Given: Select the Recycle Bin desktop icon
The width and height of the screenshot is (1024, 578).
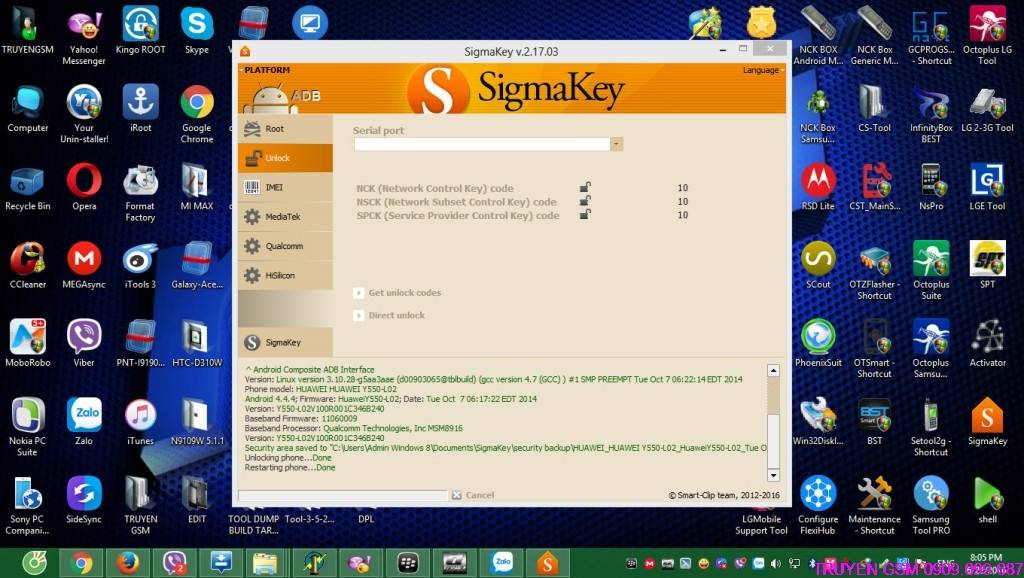Looking at the screenshot, I should point(27,189).
